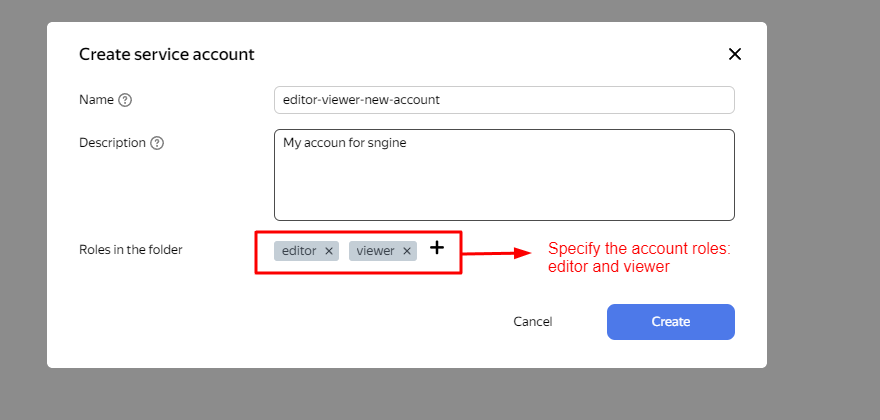Click the My accoun for sngine text
The height and width of the screenshot is (420, 880).
pos(345,143)
